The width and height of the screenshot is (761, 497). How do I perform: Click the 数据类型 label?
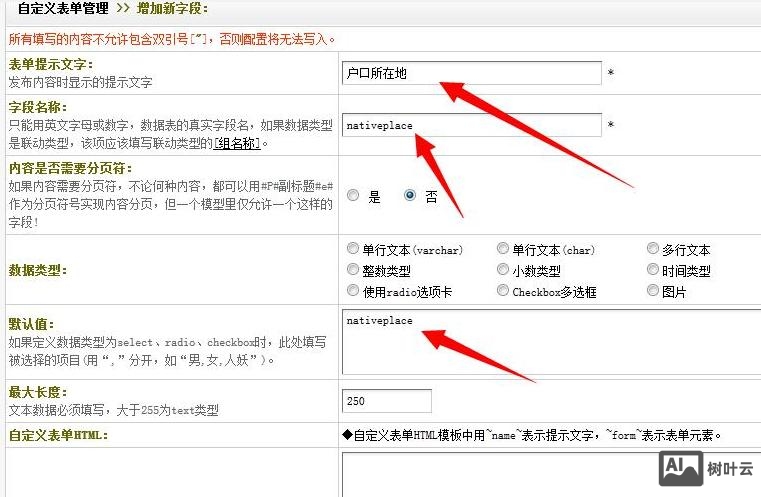[38, 270]
